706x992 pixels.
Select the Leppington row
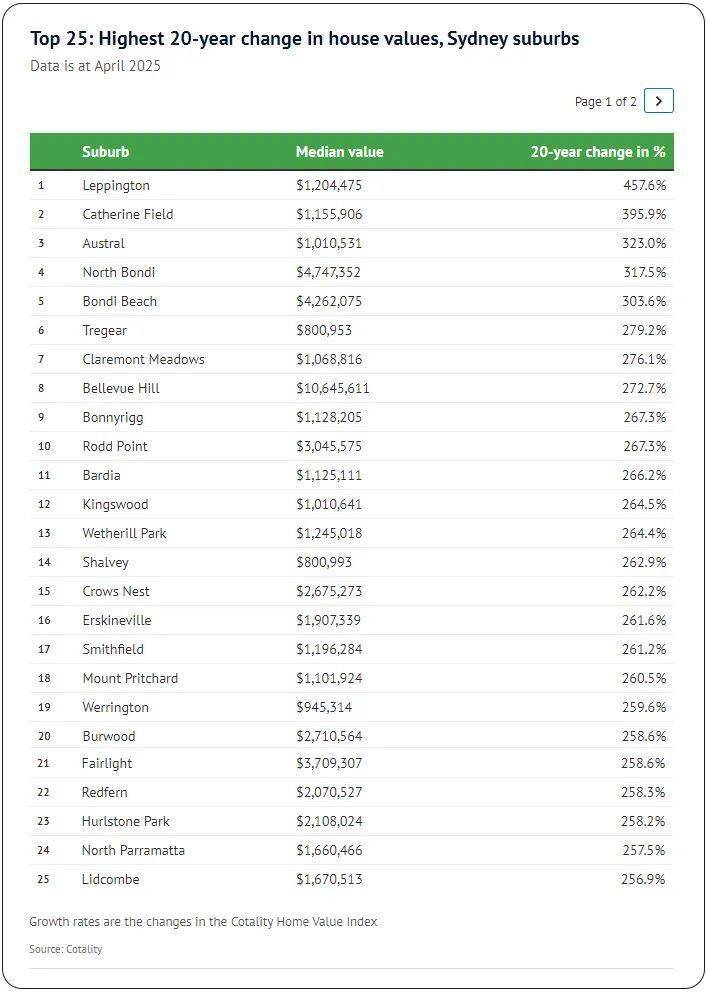point(116,185)
